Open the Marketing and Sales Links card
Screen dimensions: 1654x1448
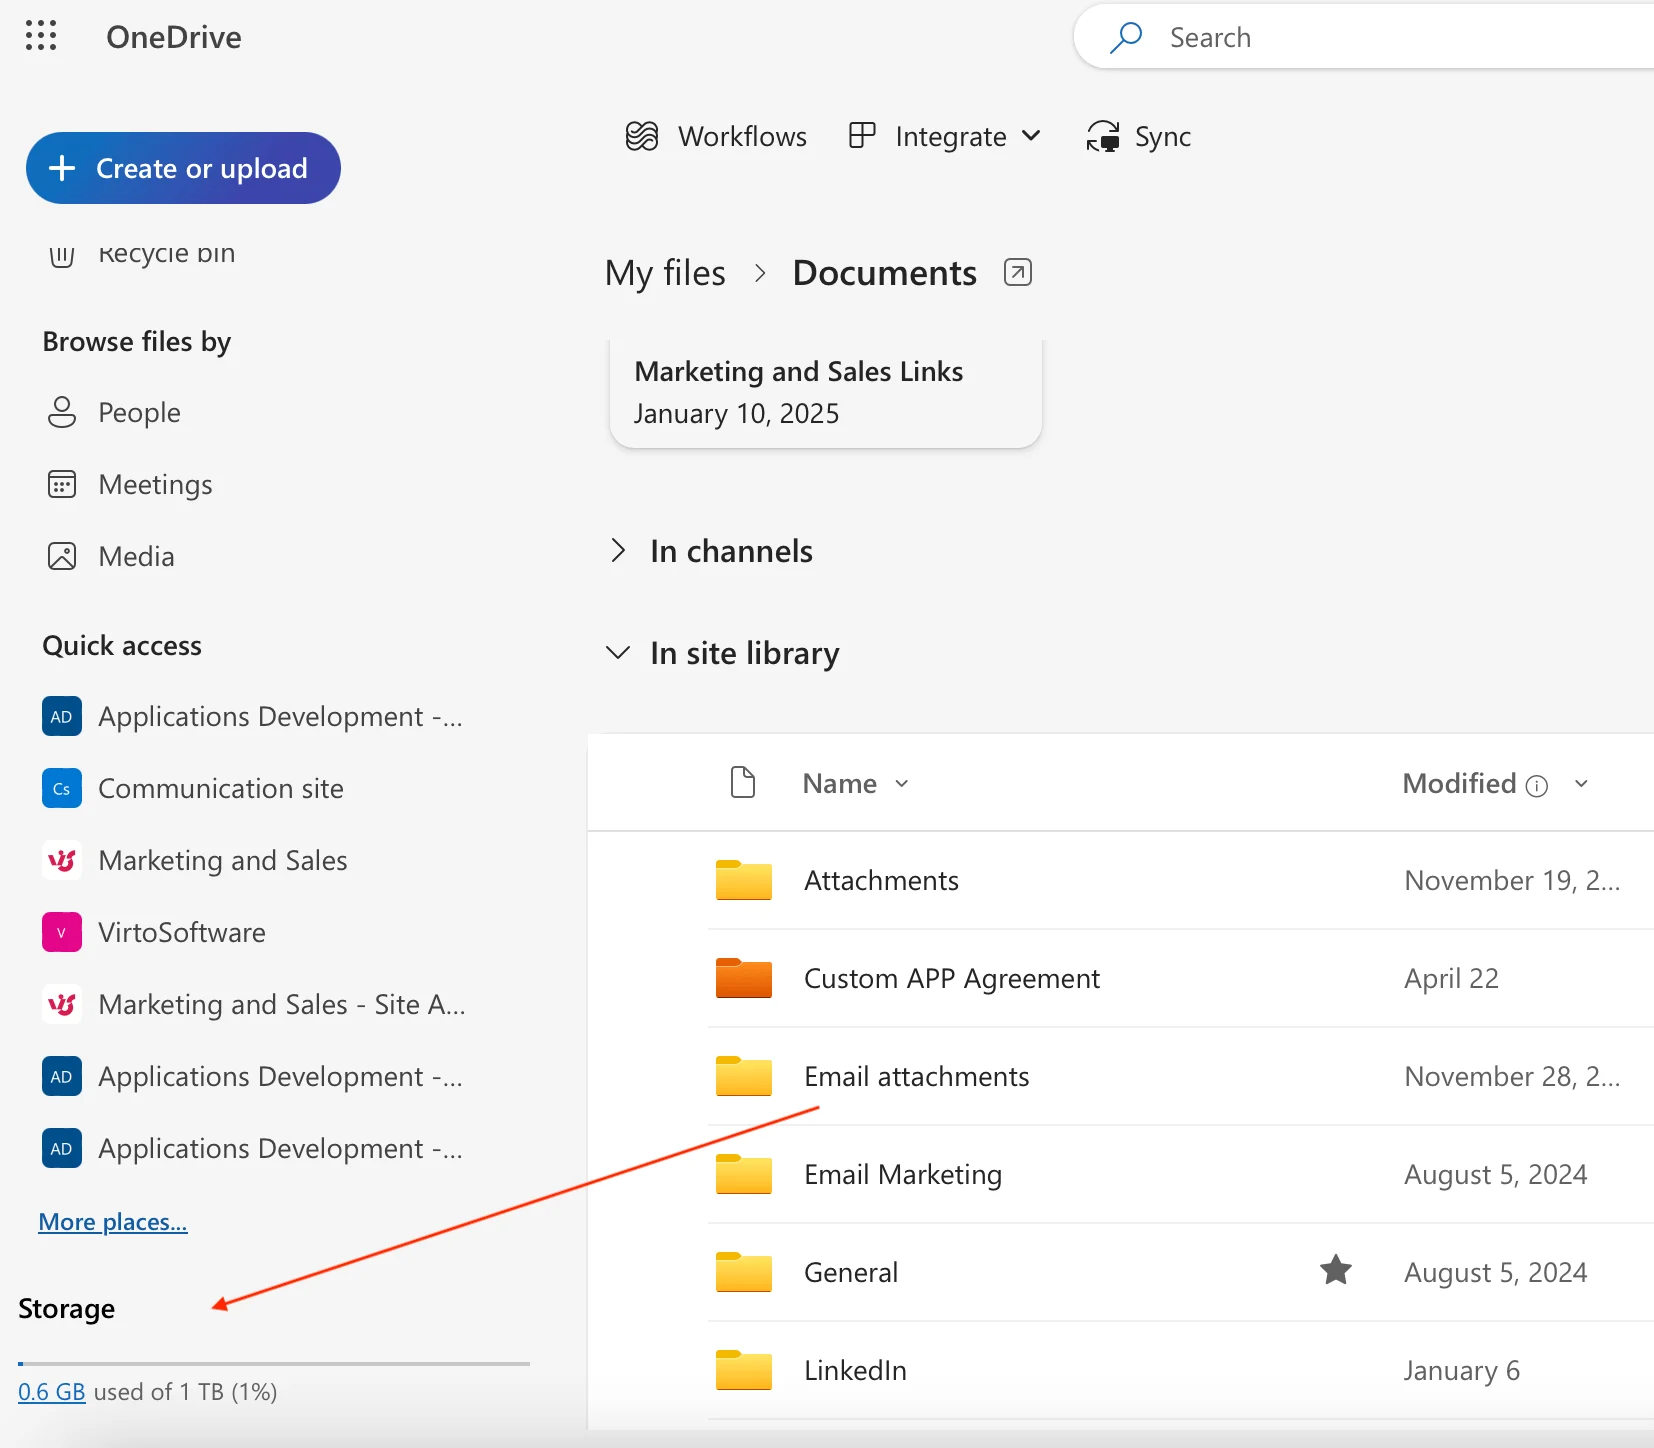(826, 393)
